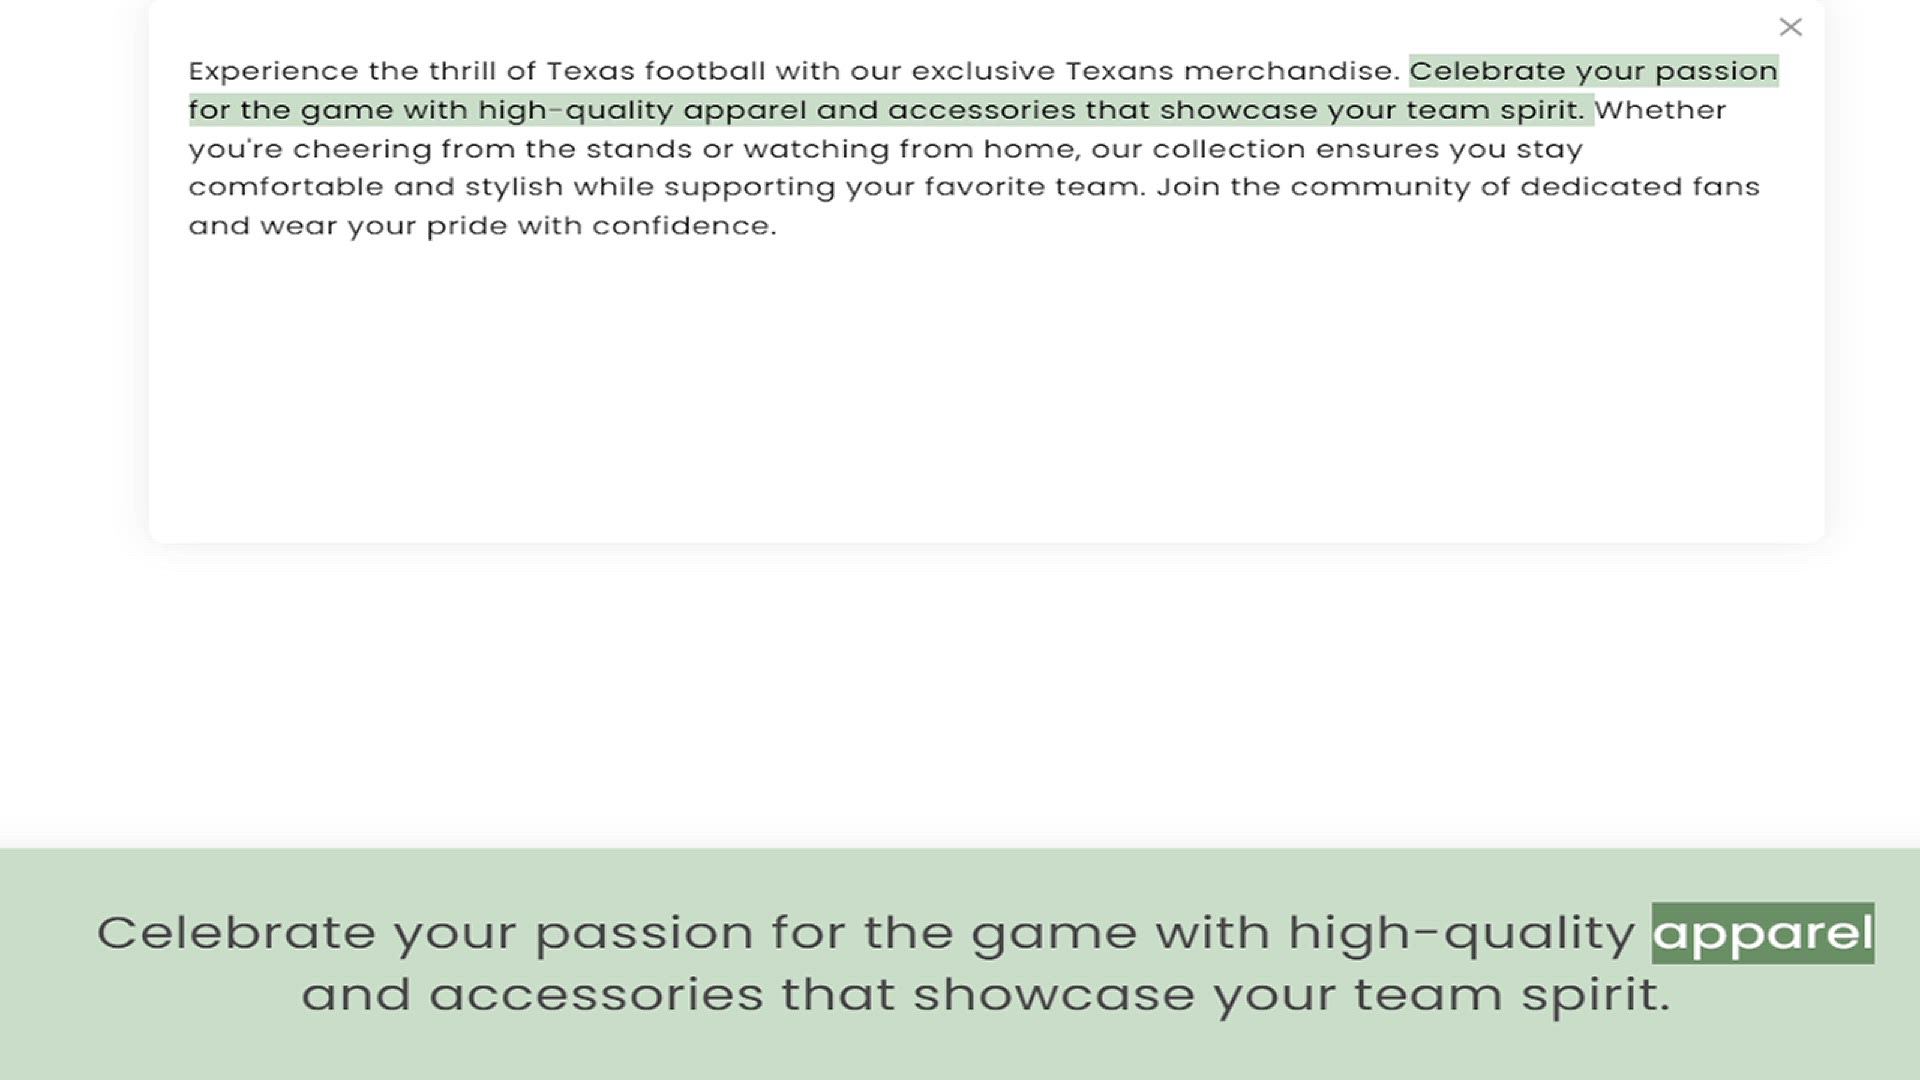The image size is (1920, 1080).
Task: Click "Celebrate" in the highlighted paragraph sentence
Action: click(x=1486, y=71)
